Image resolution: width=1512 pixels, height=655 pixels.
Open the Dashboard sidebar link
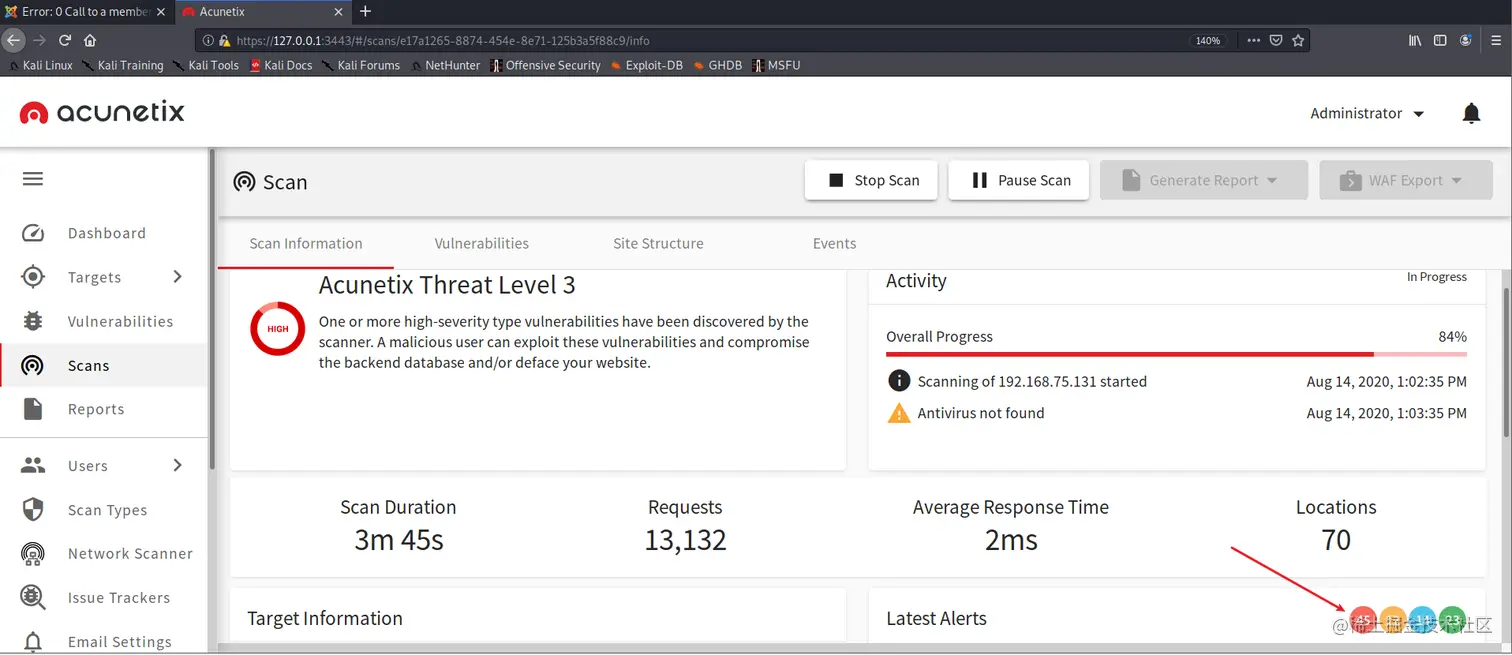pos(107,233)
